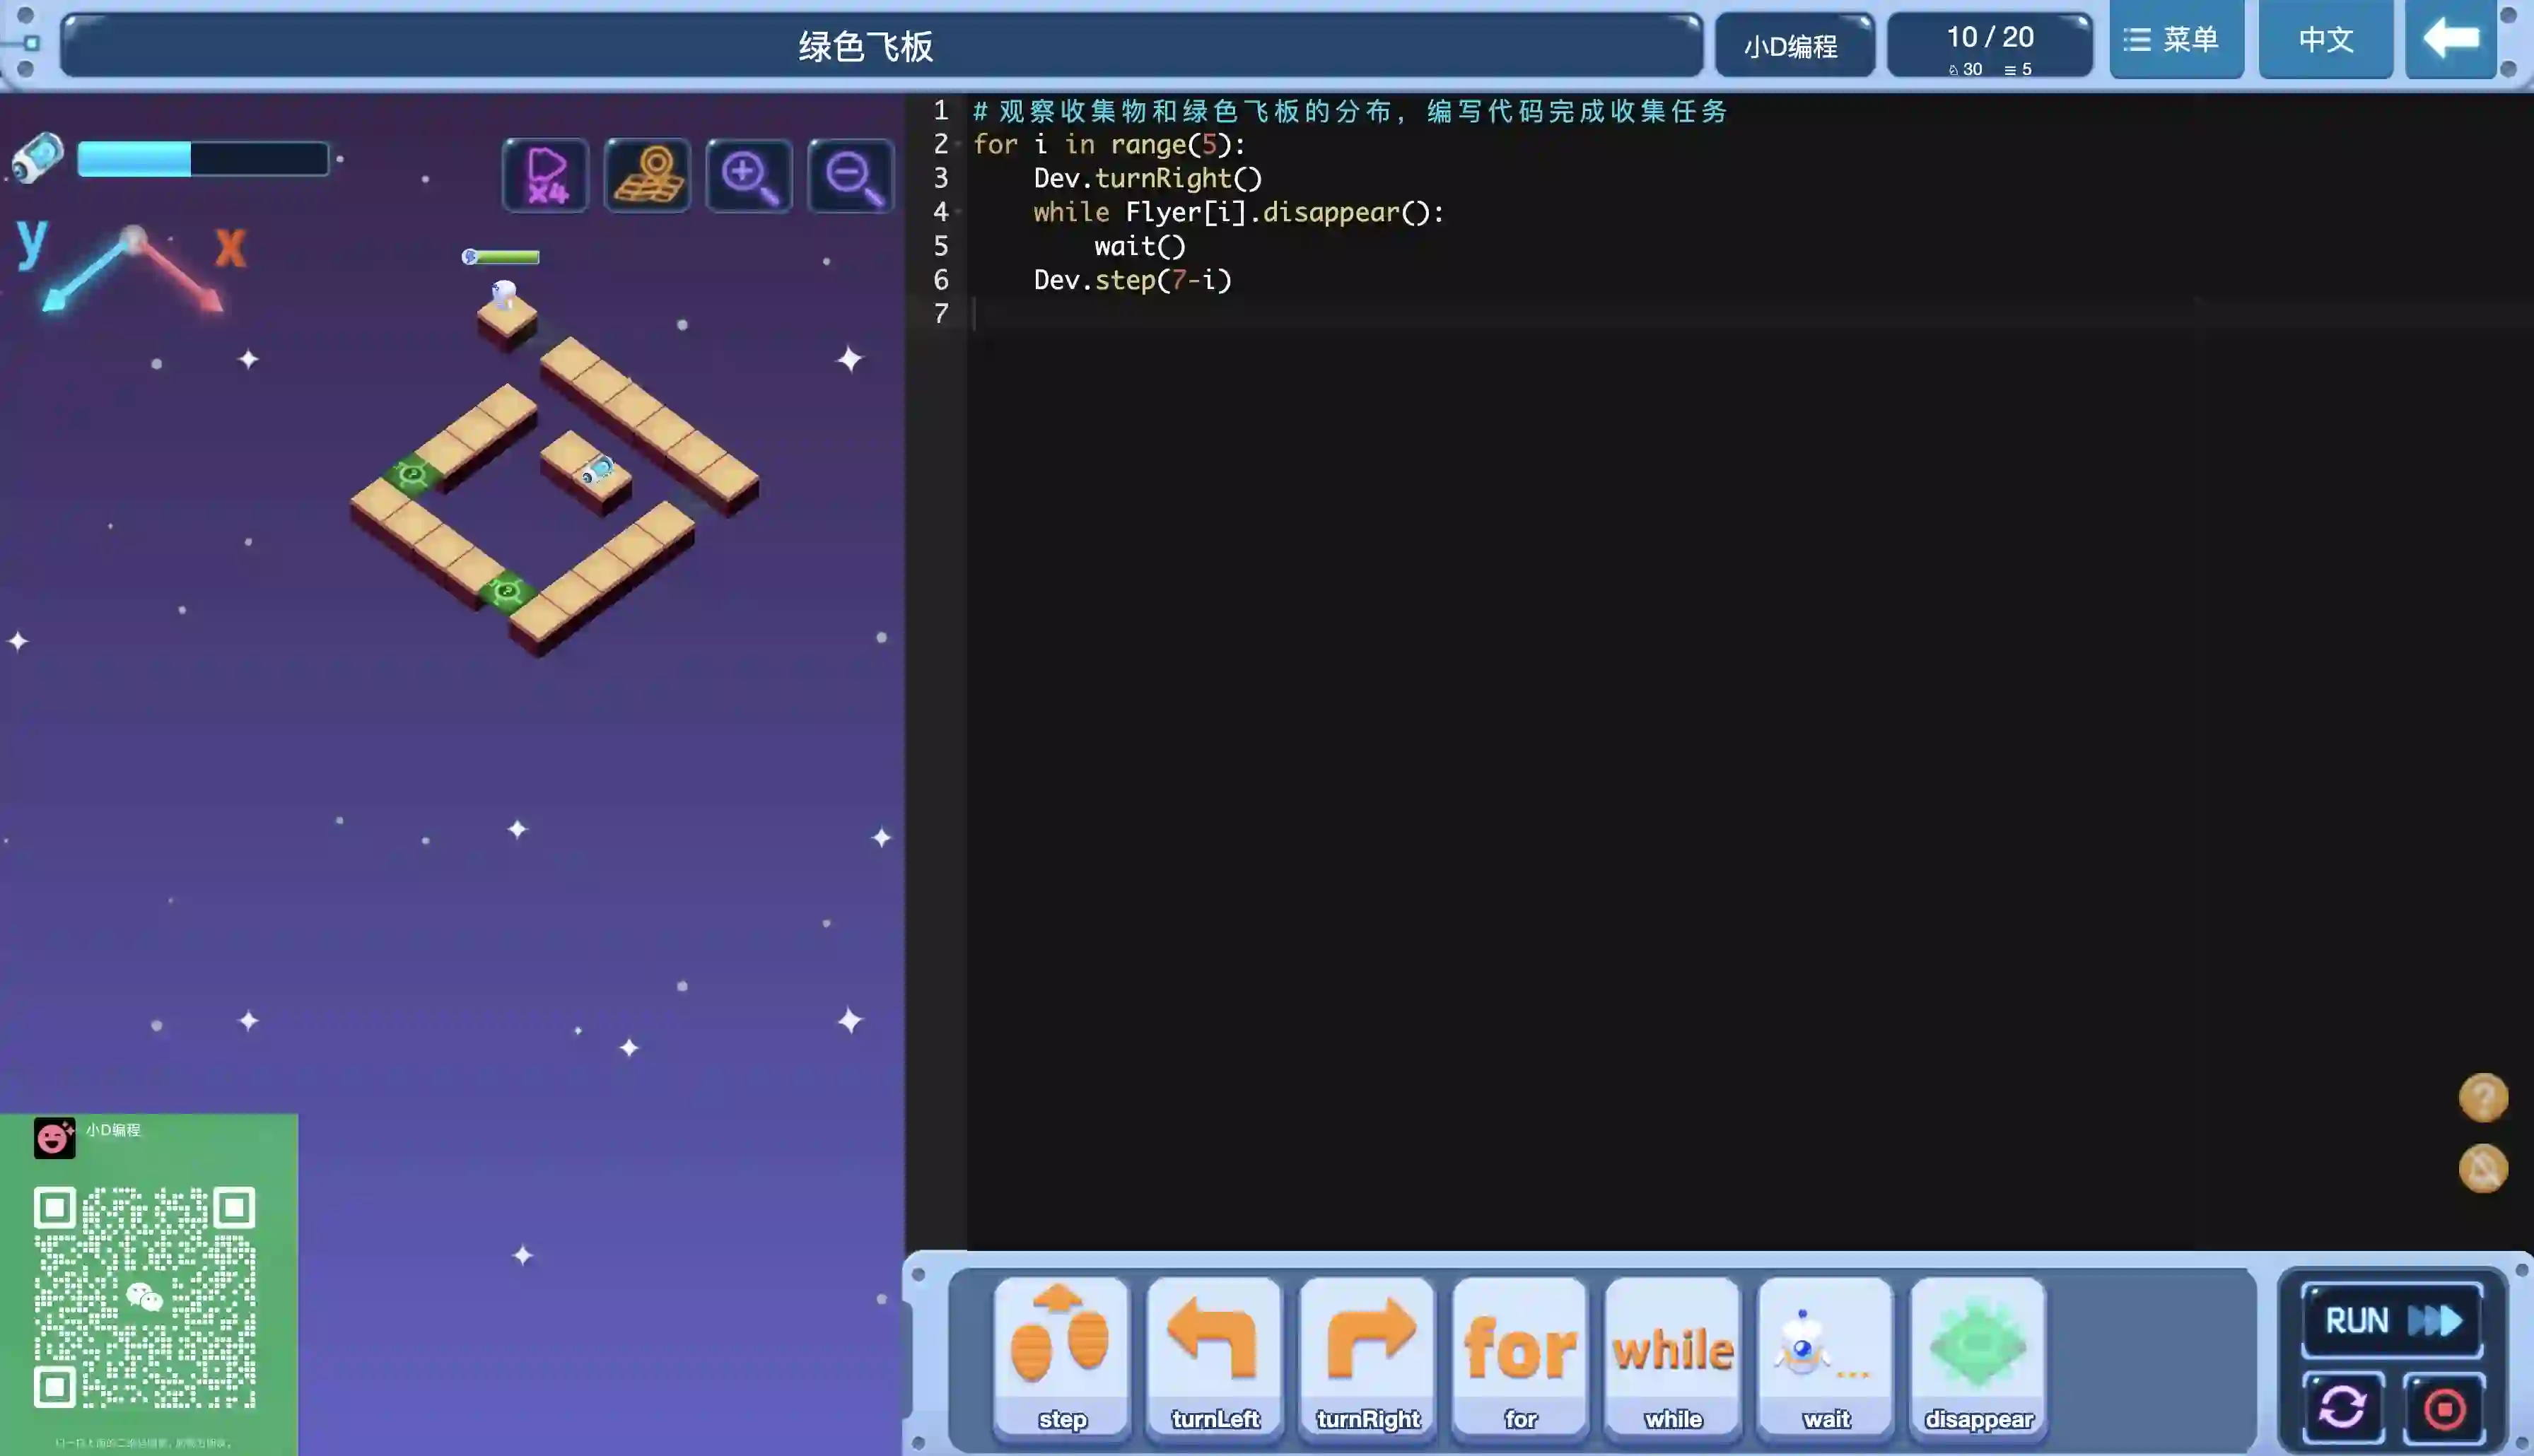Toggle the x4 speed playback icon

(x=546, y=176)
